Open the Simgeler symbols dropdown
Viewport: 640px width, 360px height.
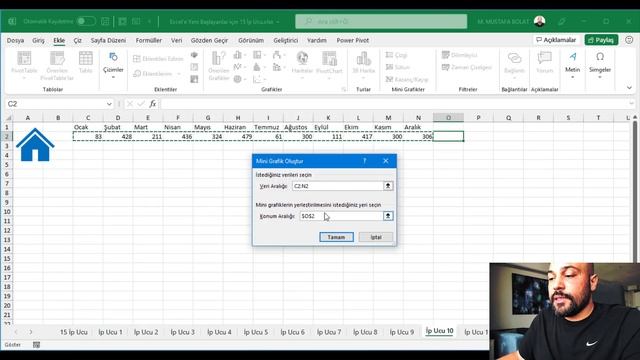[600, 64]
